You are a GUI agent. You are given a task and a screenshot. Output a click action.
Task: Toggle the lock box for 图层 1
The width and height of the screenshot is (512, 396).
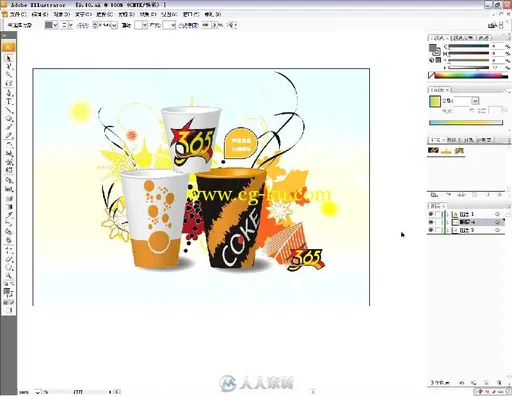coord(438,214)
